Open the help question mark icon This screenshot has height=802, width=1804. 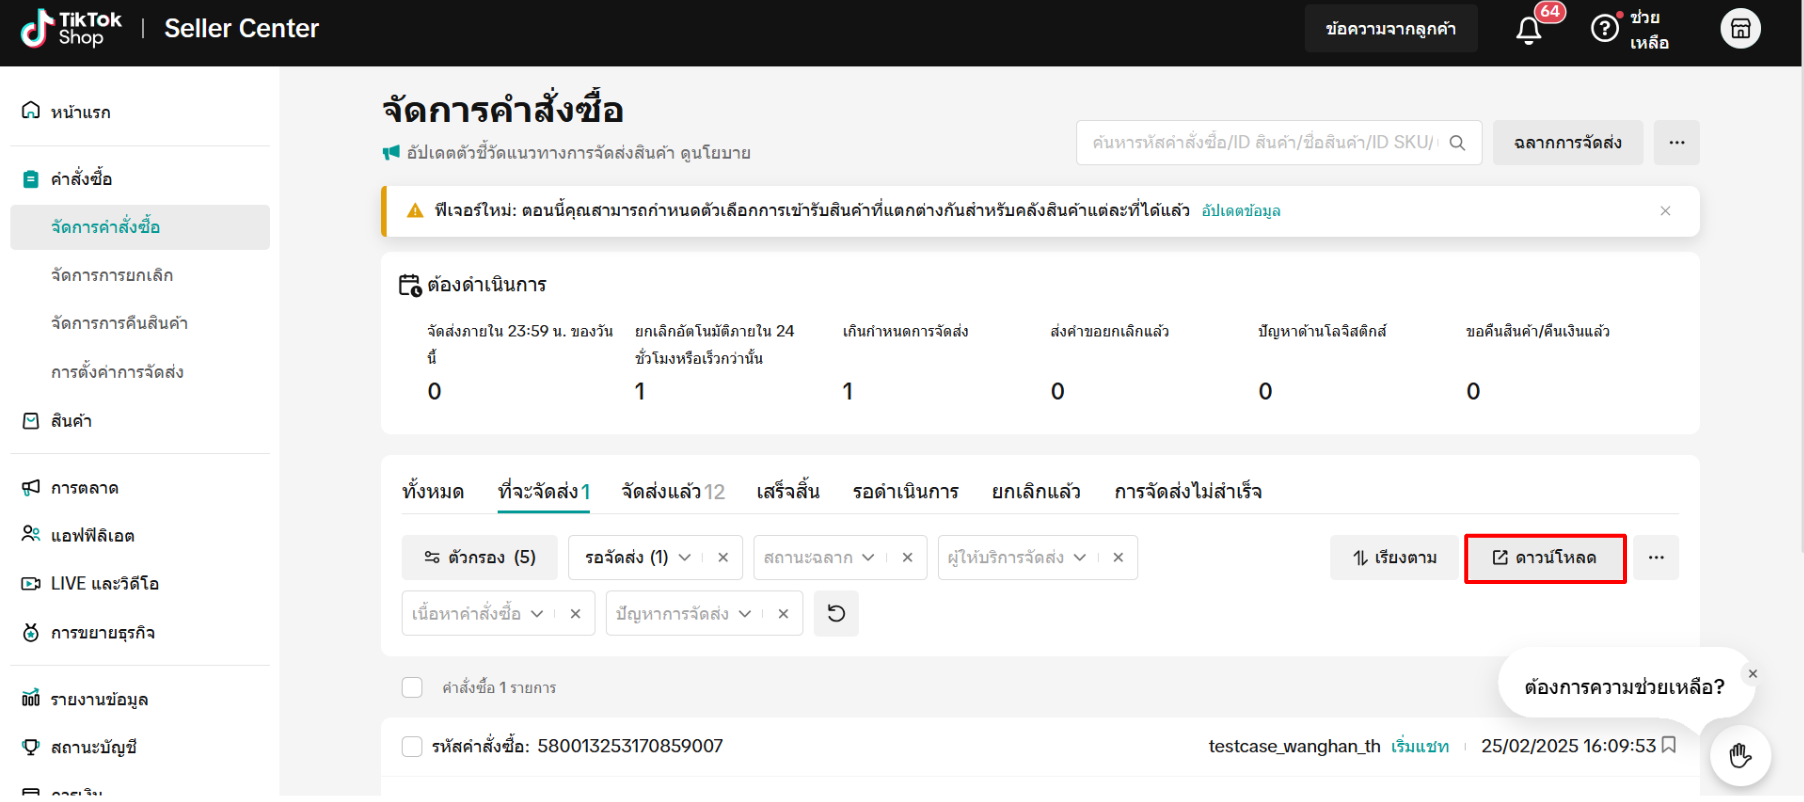tap(1605, 28)
